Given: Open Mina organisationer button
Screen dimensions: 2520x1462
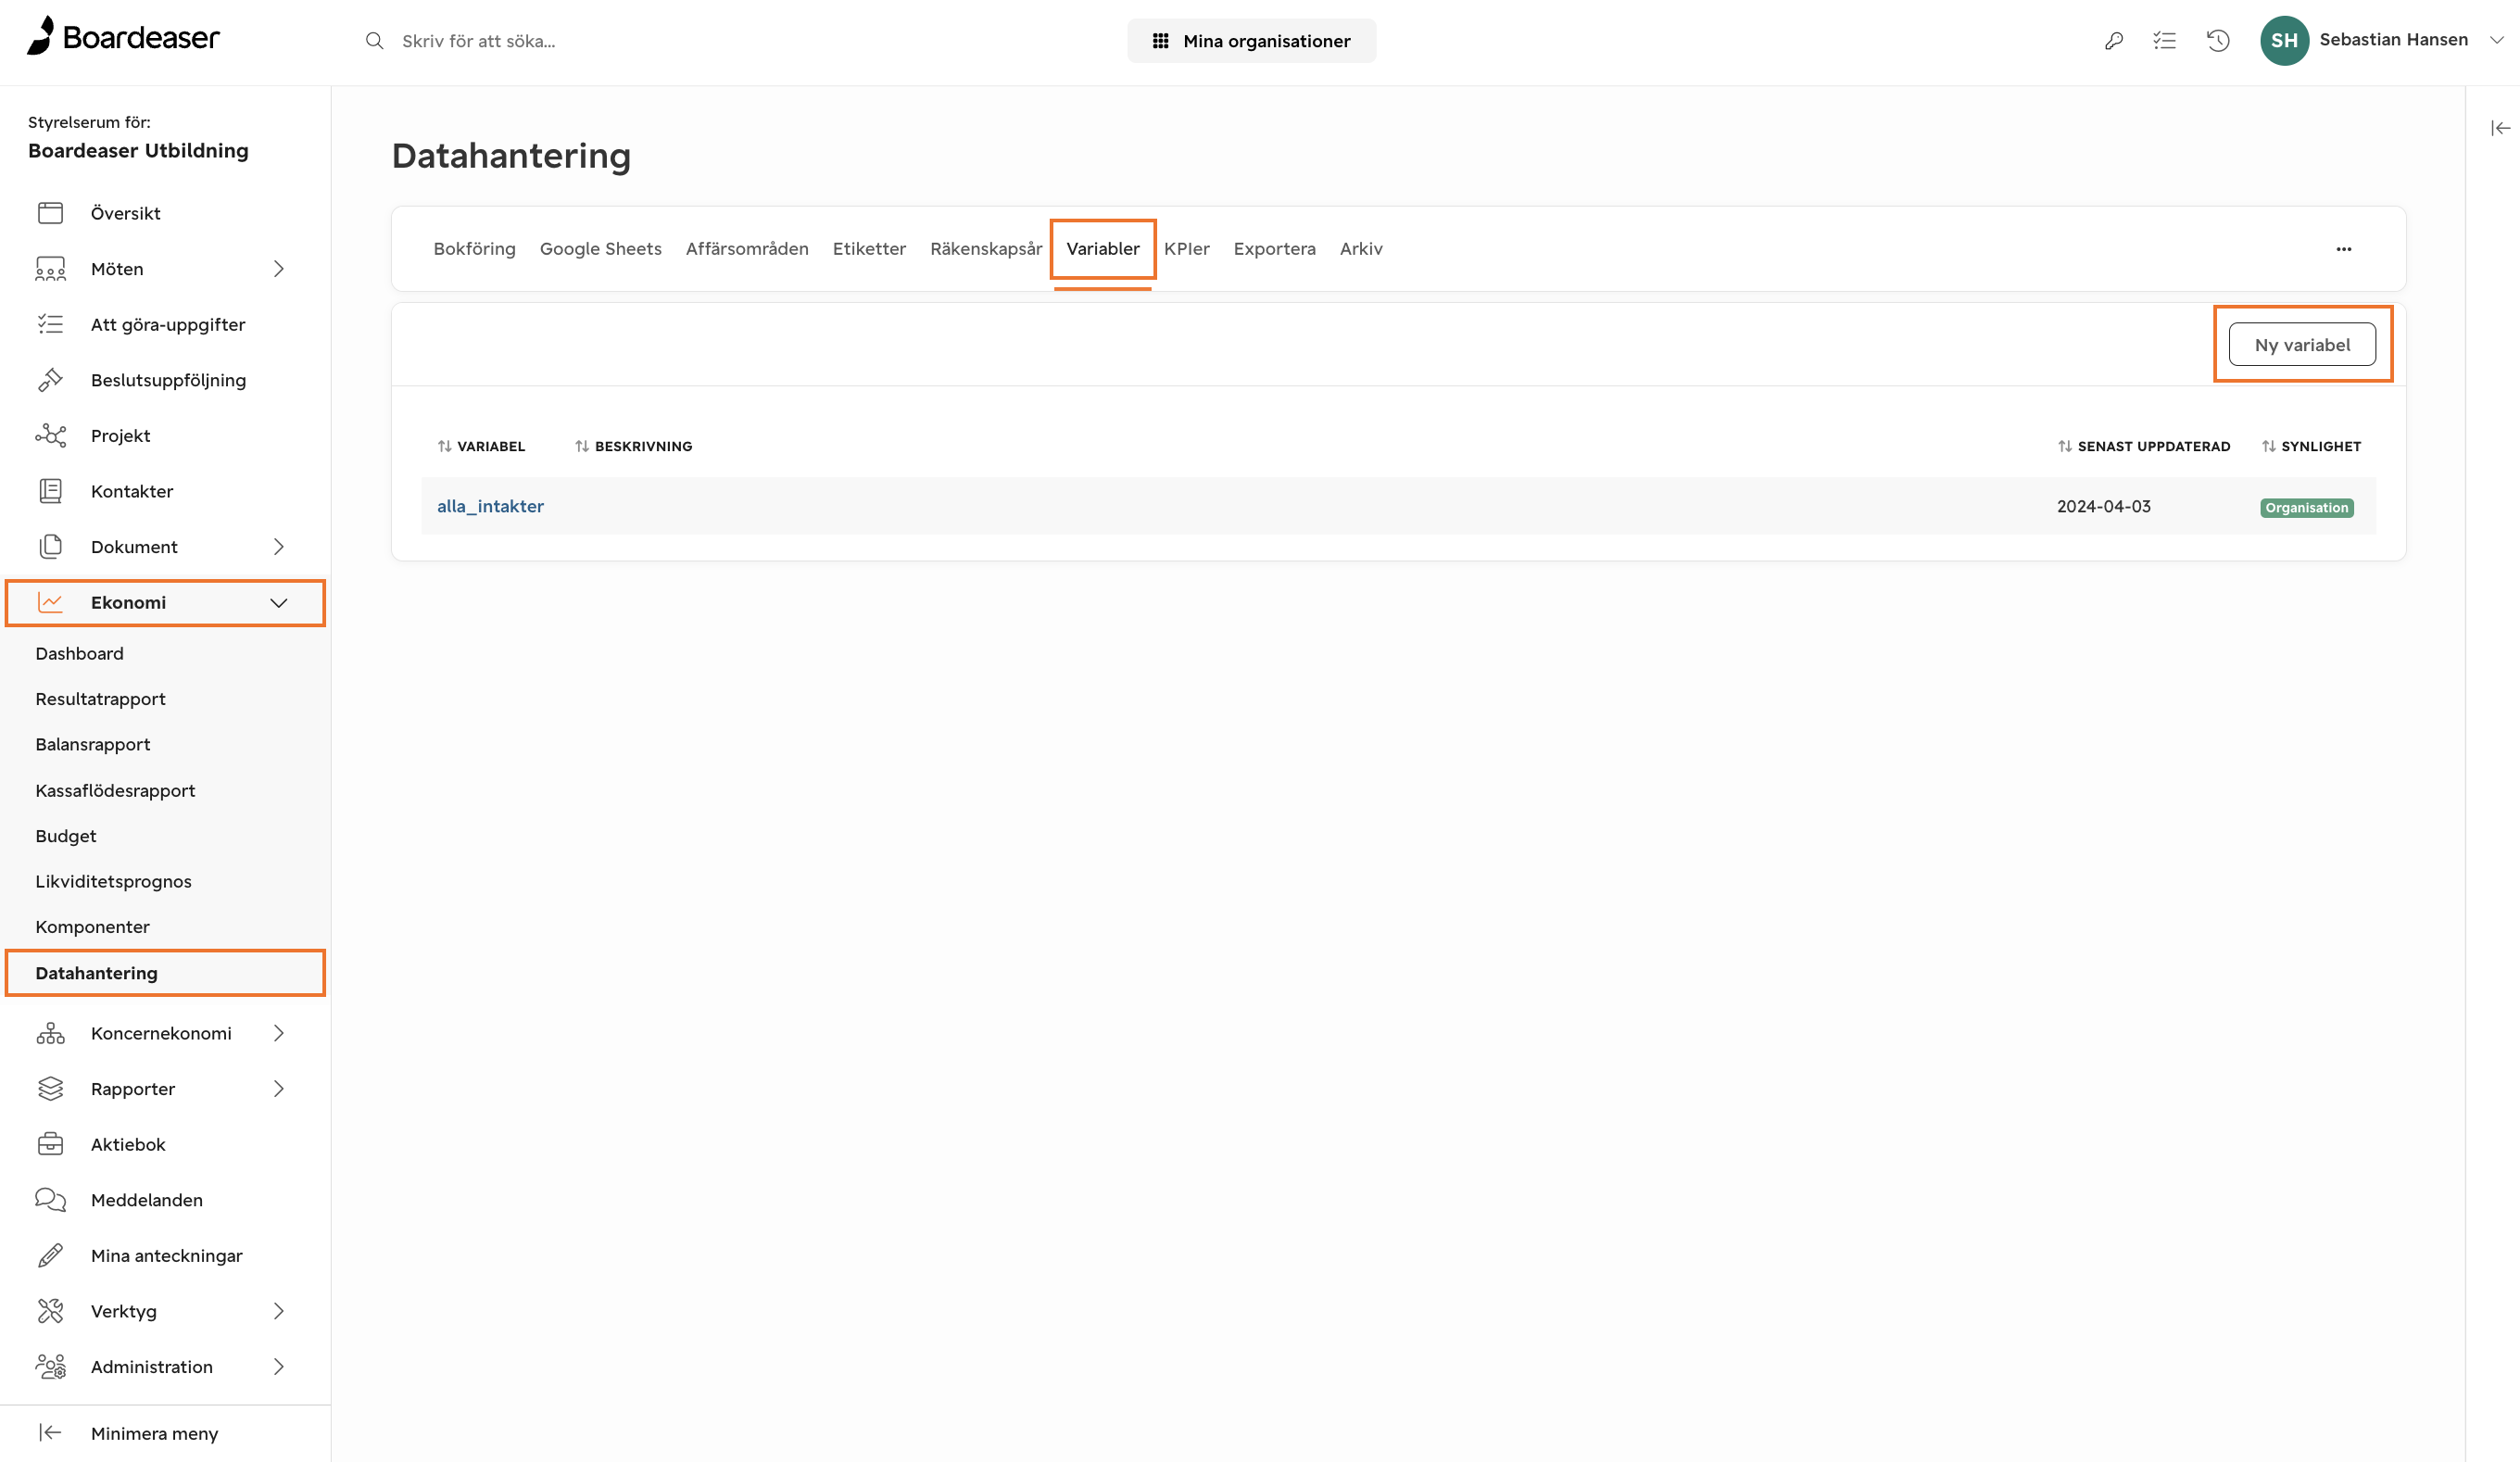Looking at the screenshot, I should [1251, 41].
